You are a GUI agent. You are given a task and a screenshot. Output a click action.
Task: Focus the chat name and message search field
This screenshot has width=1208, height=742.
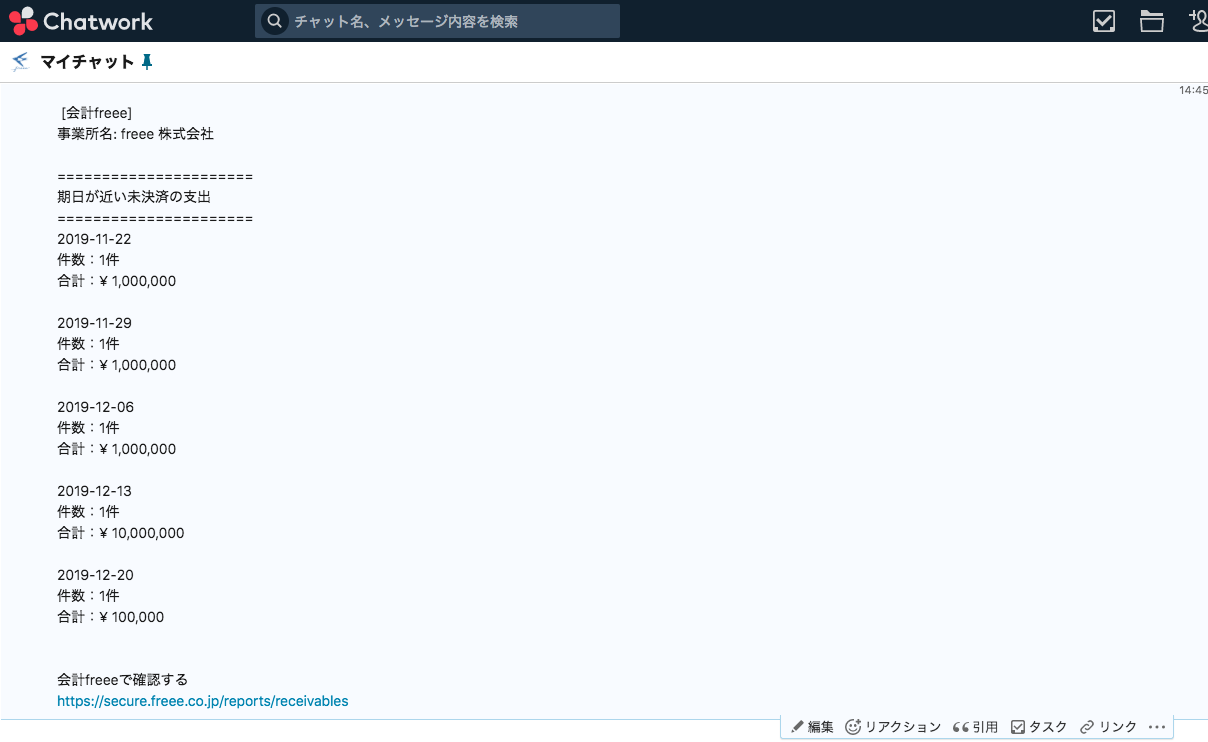pyautogui.click(x=437, y=21)
